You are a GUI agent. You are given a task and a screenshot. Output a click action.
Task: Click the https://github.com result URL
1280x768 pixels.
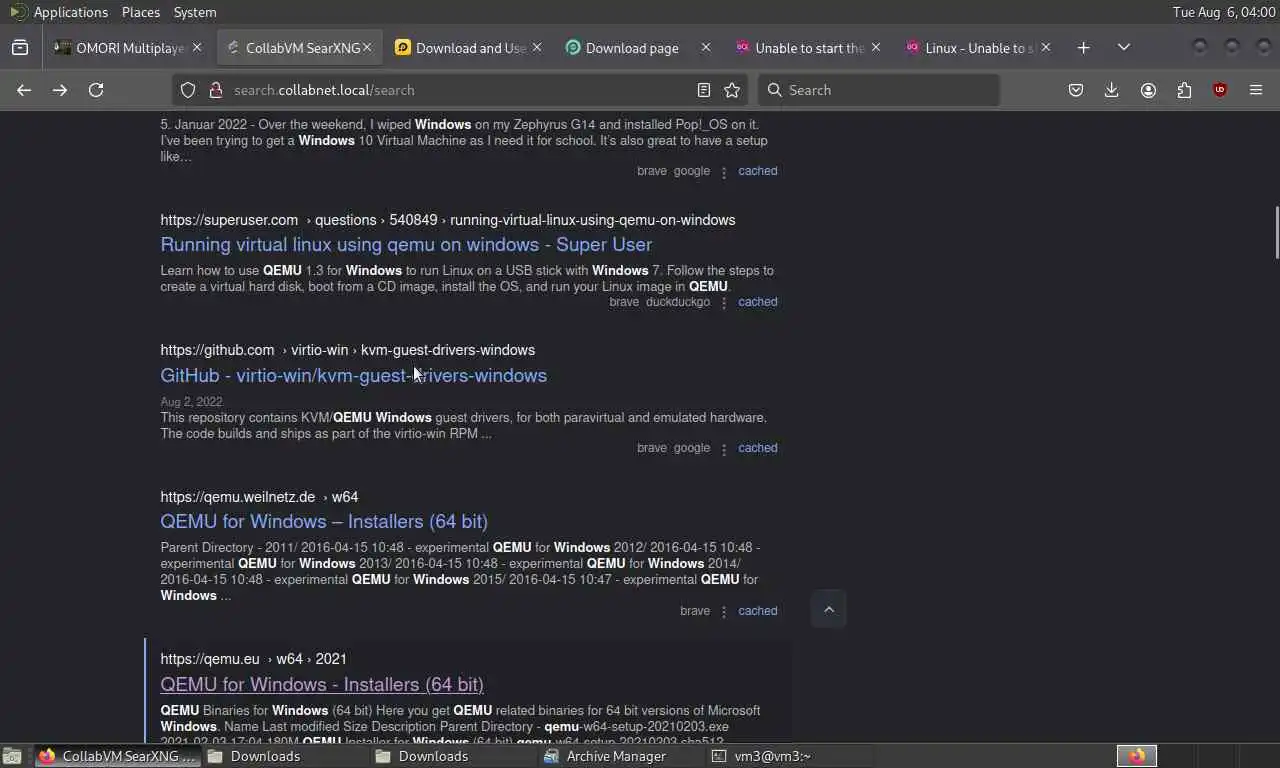click(x=217, y=350)
